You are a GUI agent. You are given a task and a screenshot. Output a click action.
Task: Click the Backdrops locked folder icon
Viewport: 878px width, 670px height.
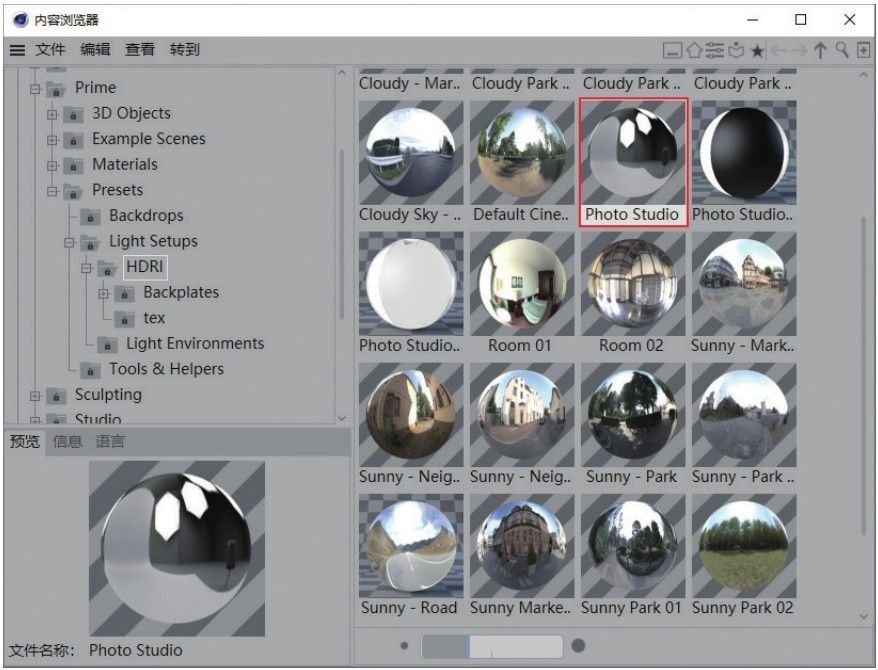click(x=90, y=216)
